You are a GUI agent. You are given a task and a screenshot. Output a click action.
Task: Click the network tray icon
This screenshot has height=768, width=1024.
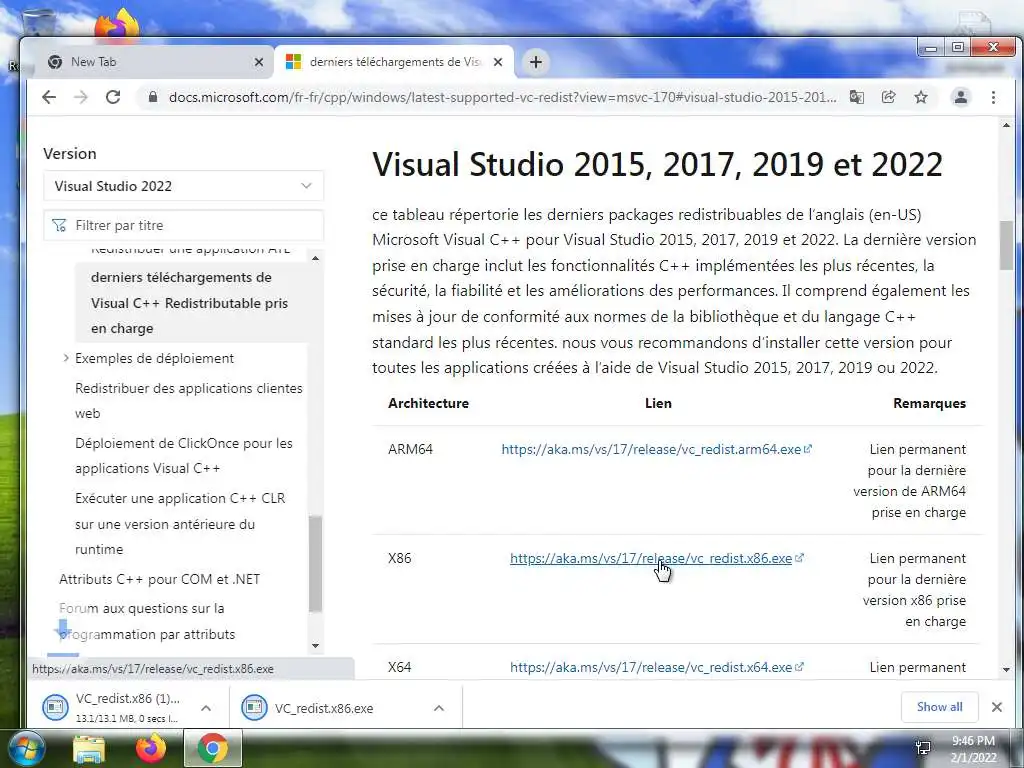923,748
